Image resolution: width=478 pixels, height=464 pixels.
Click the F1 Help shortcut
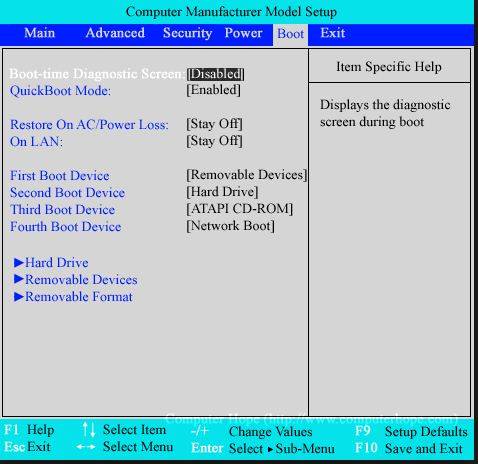tap(29, 430)
